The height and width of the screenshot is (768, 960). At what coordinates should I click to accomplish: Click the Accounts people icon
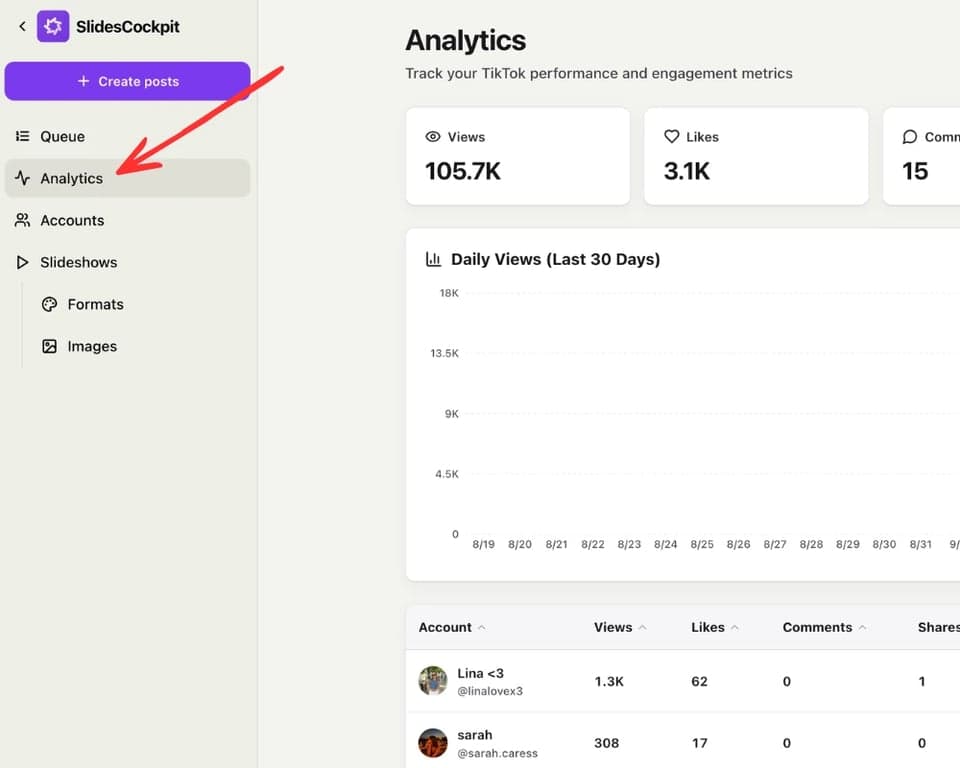click(23, 220)
